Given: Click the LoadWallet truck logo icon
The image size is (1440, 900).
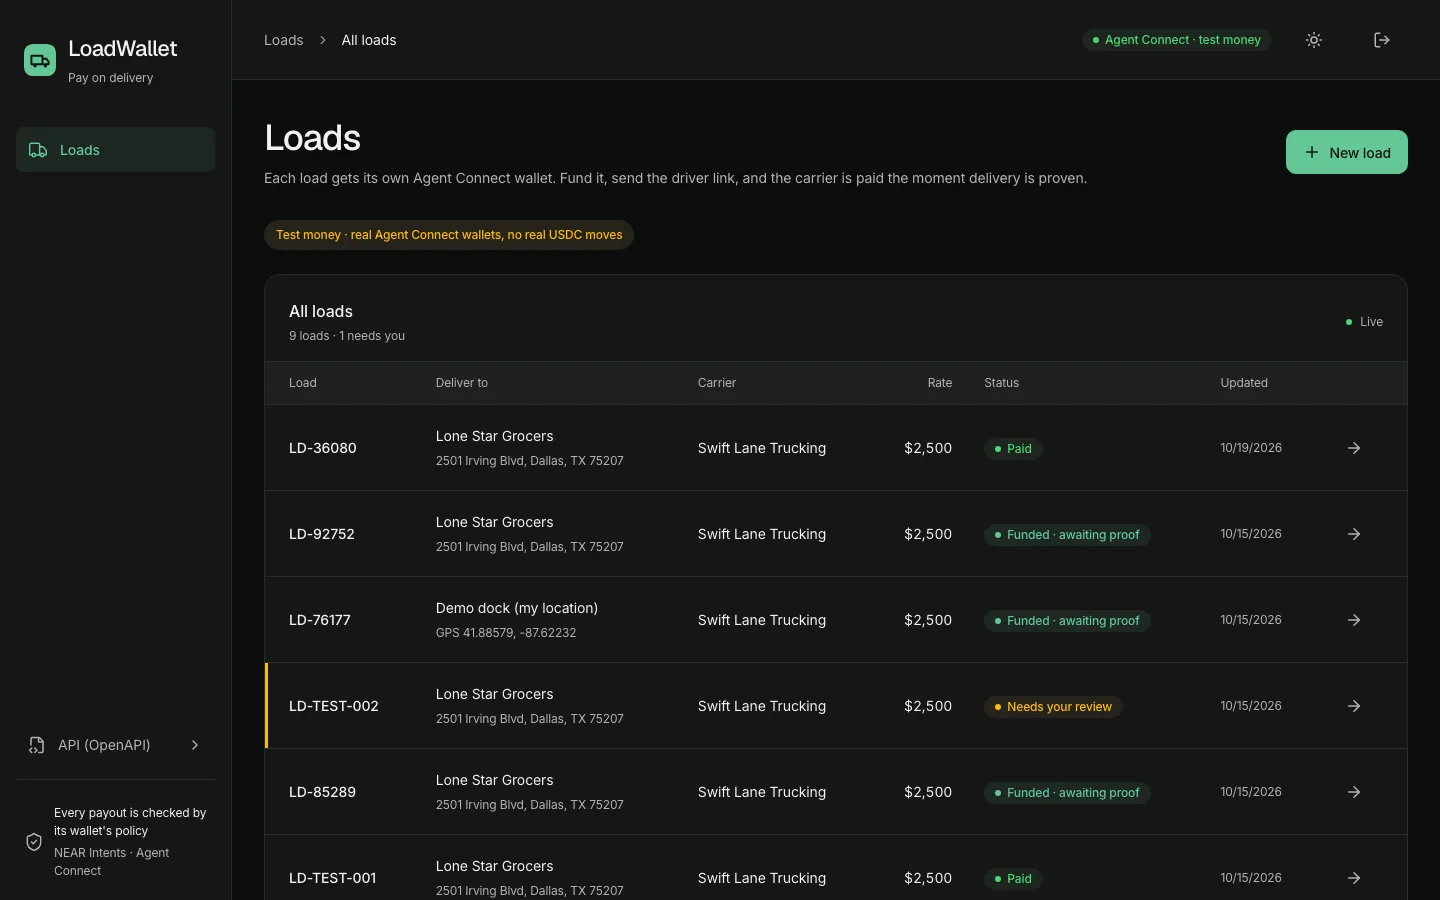Looking at the screenshot, I should (x=40, y=60).
